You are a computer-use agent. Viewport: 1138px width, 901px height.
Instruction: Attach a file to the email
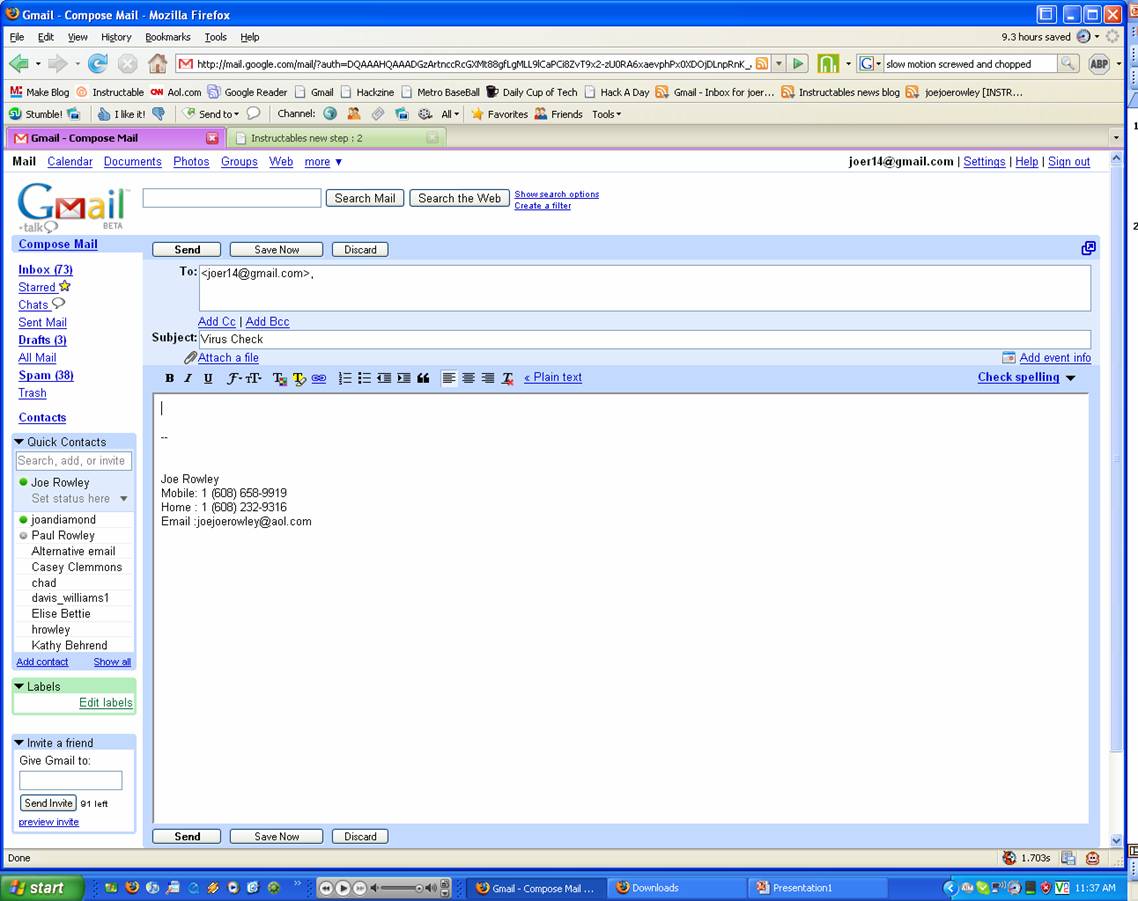click(x=227, y=357)
